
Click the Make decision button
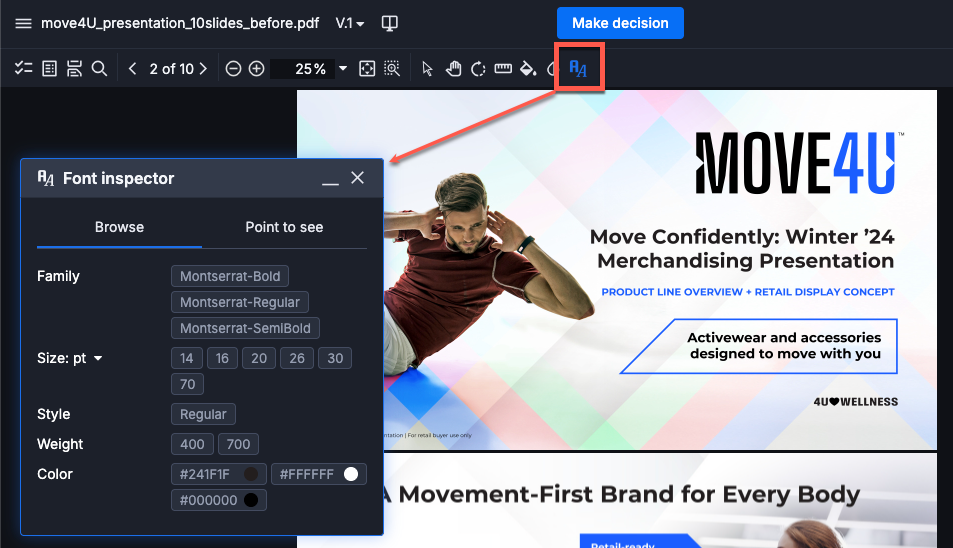click(620, 23)
